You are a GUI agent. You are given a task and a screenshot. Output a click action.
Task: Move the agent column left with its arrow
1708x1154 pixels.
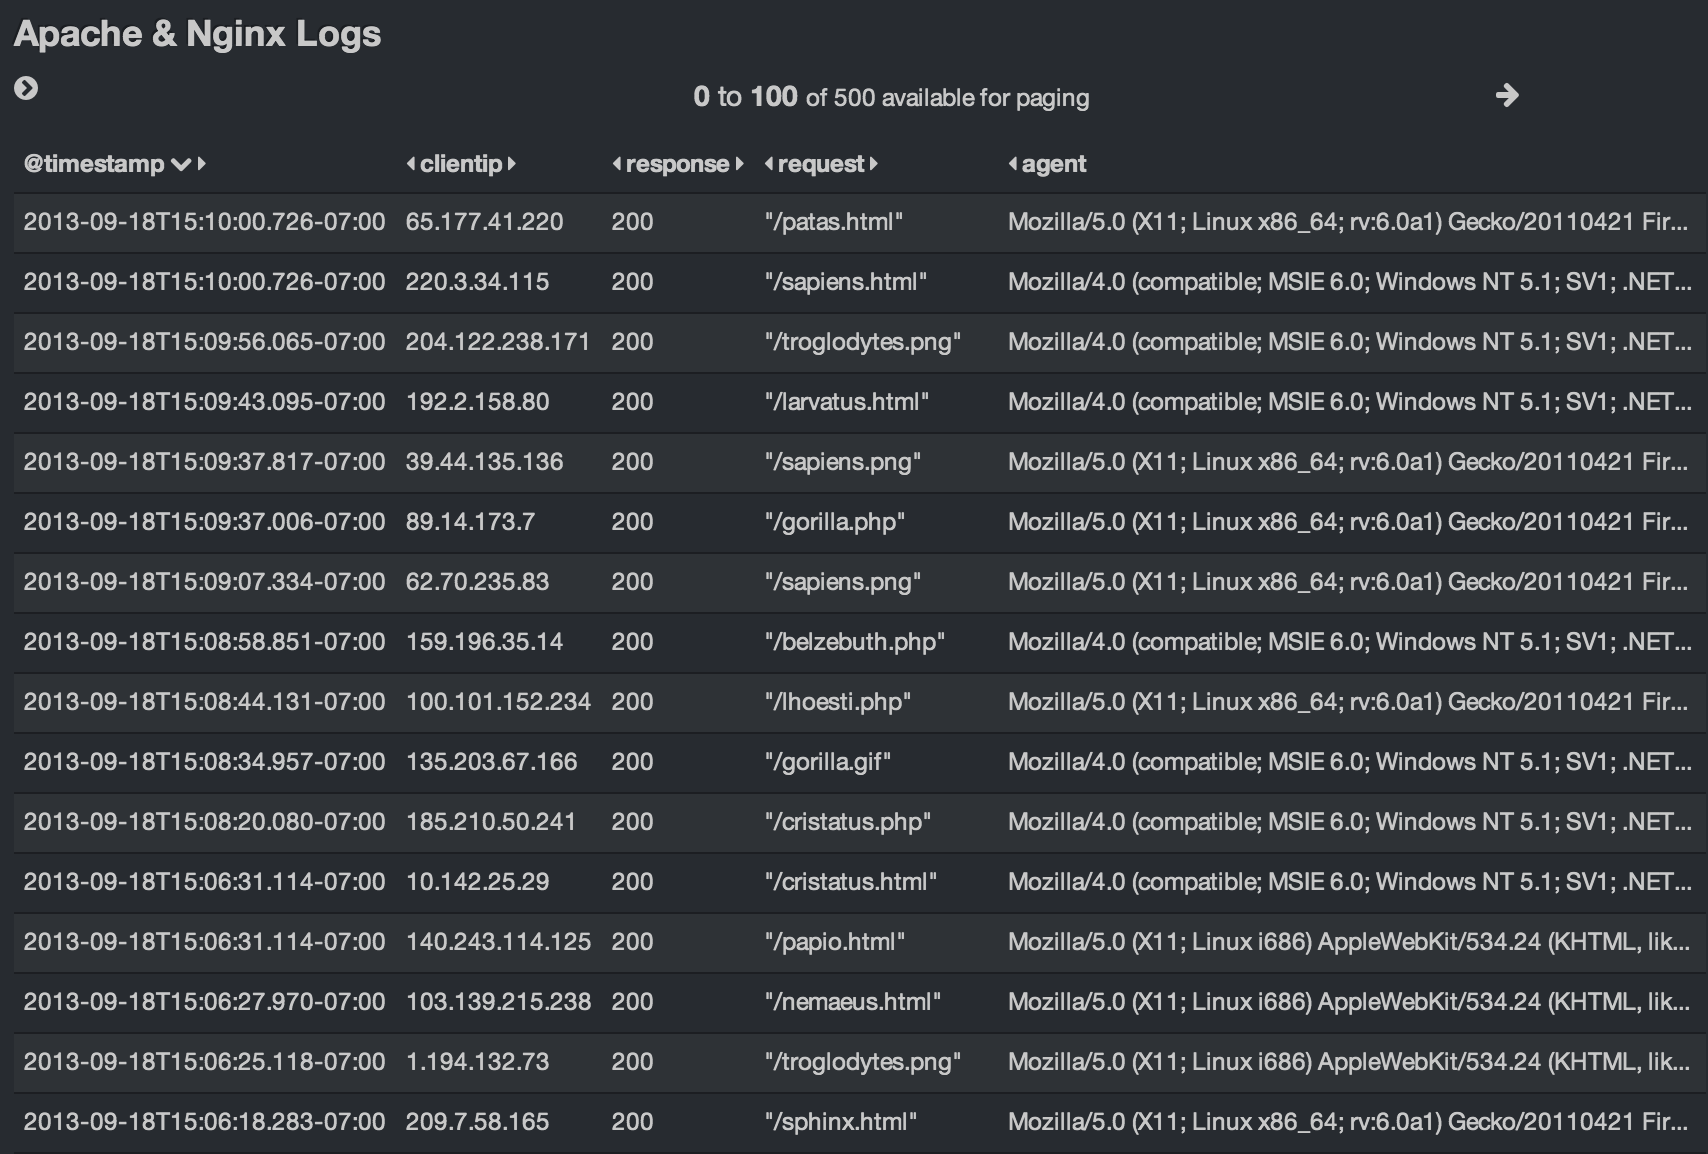pyautogui.click(x=1013, y=163)
